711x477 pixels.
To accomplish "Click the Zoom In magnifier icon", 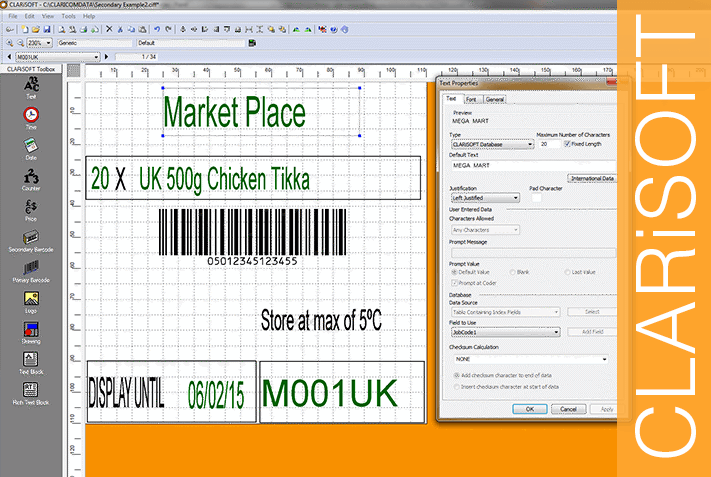I will click(9, 43).
